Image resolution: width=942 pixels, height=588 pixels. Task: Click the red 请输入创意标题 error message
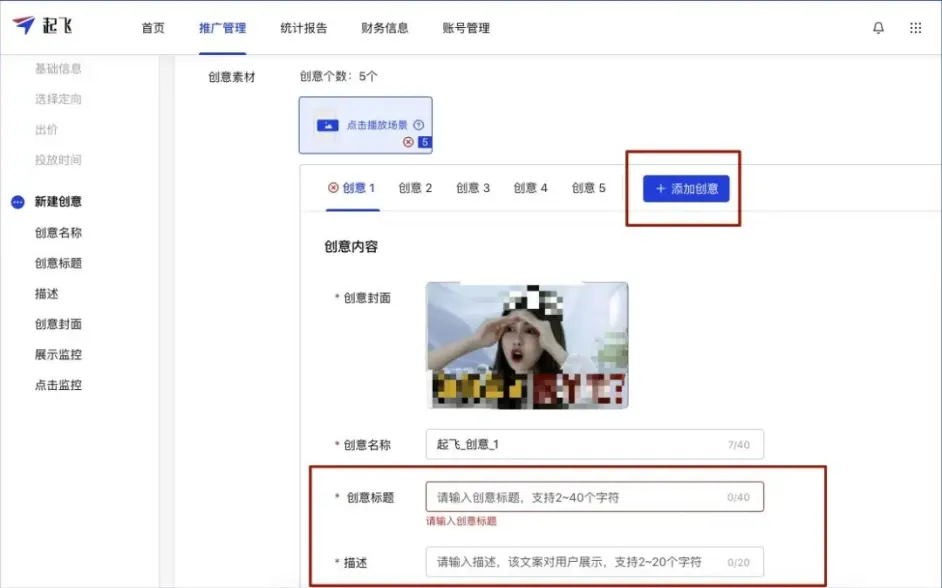pyautogui.click(x=461, y=521)
